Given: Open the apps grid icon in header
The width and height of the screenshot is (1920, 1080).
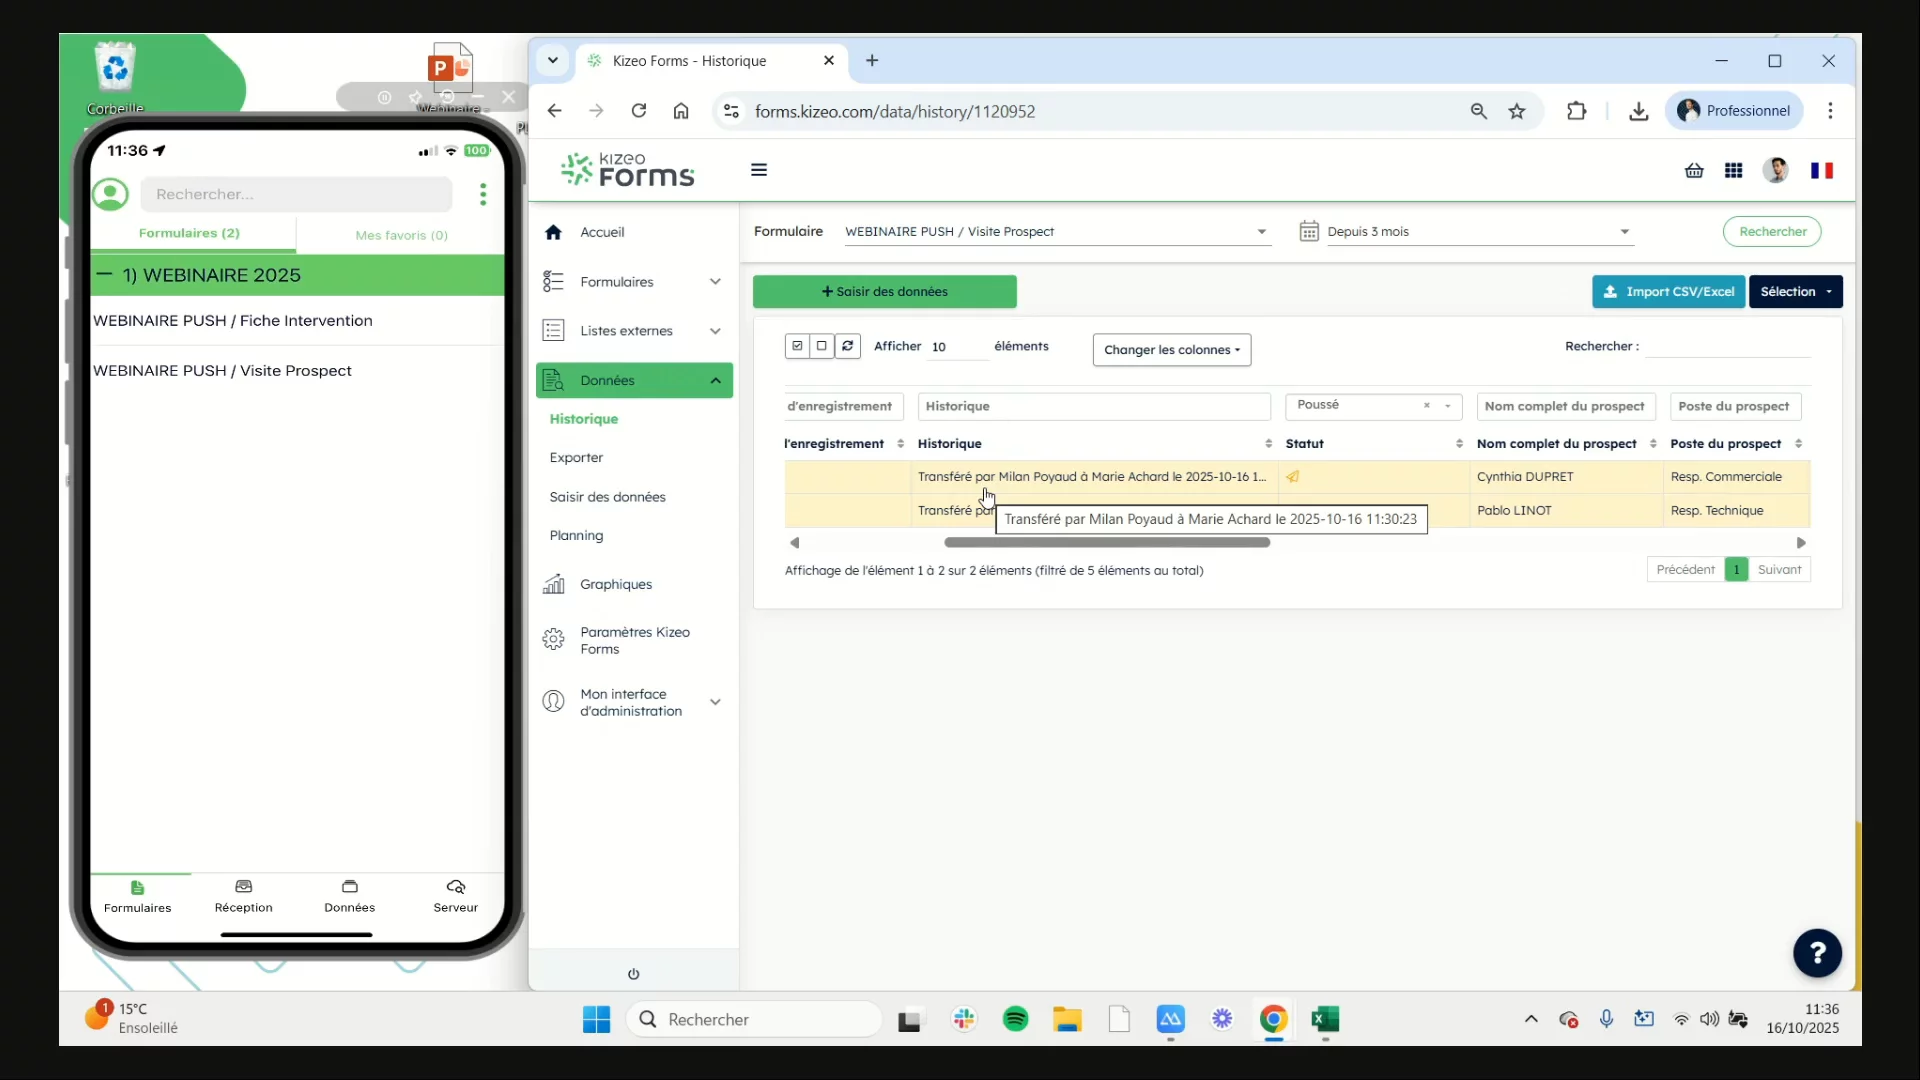Looking at the screenshot, I should (1734, 171).
